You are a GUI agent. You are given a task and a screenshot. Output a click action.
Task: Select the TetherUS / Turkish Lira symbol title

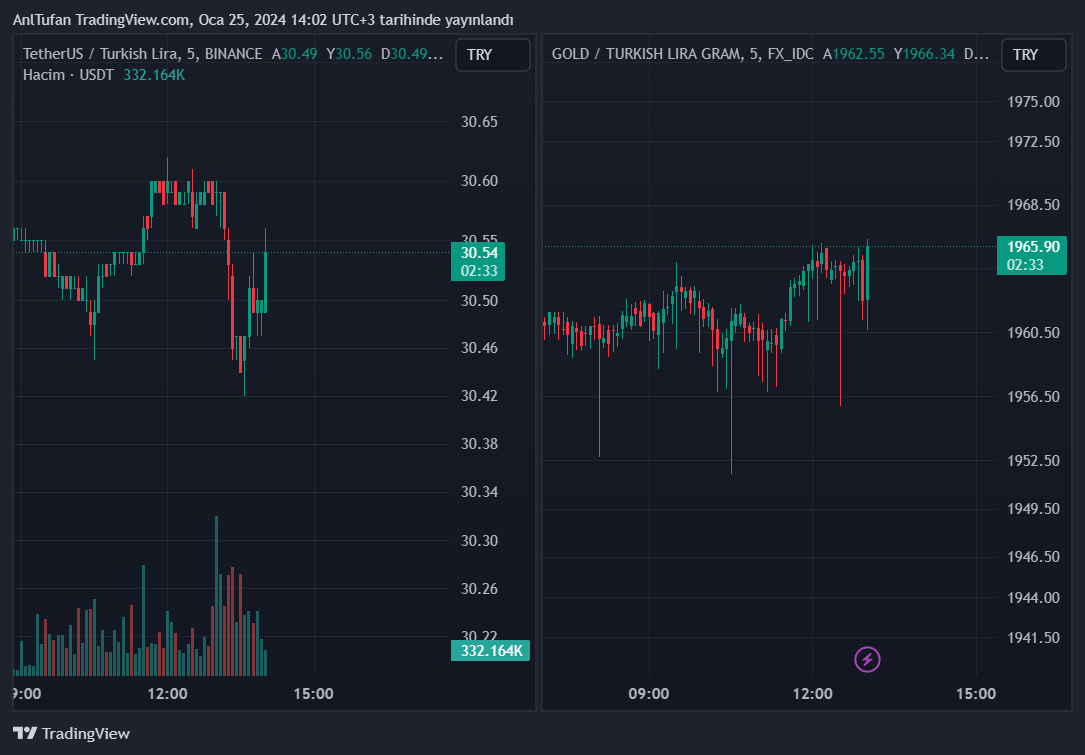[x=142, y=54]
